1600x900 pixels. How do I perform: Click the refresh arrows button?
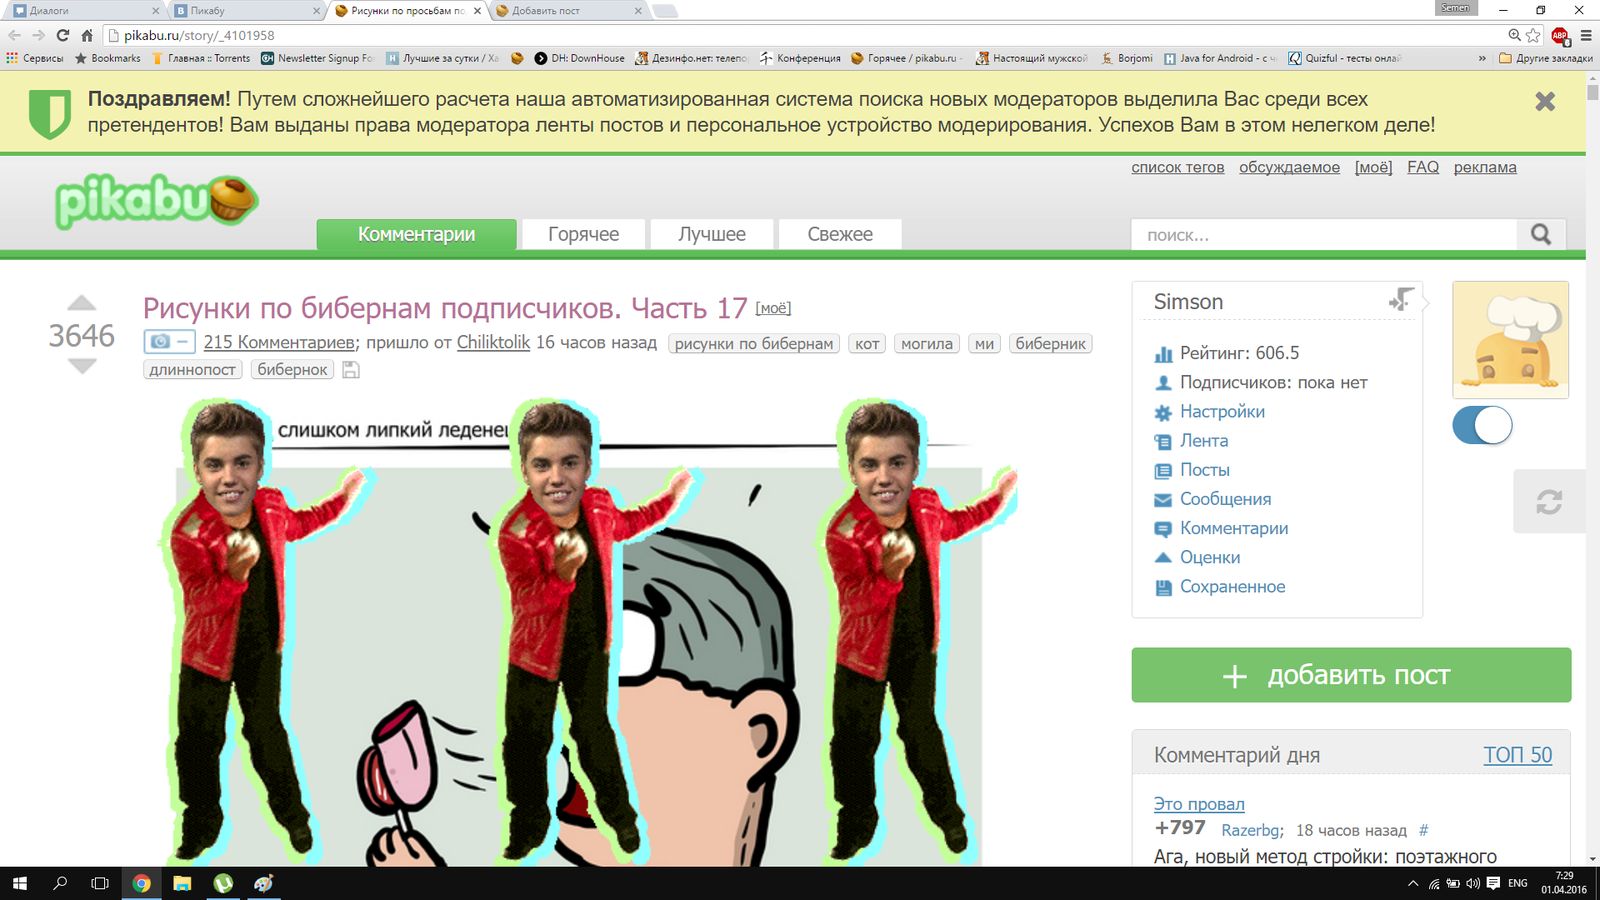(1549, 501)
